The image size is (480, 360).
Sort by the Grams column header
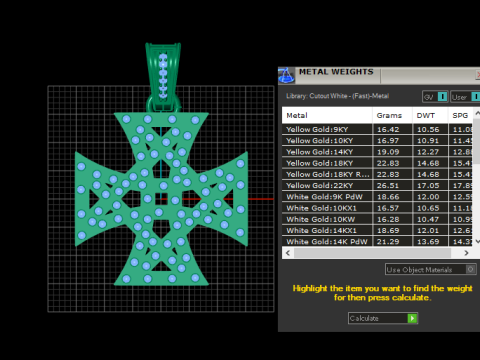[x=392, y=115]
